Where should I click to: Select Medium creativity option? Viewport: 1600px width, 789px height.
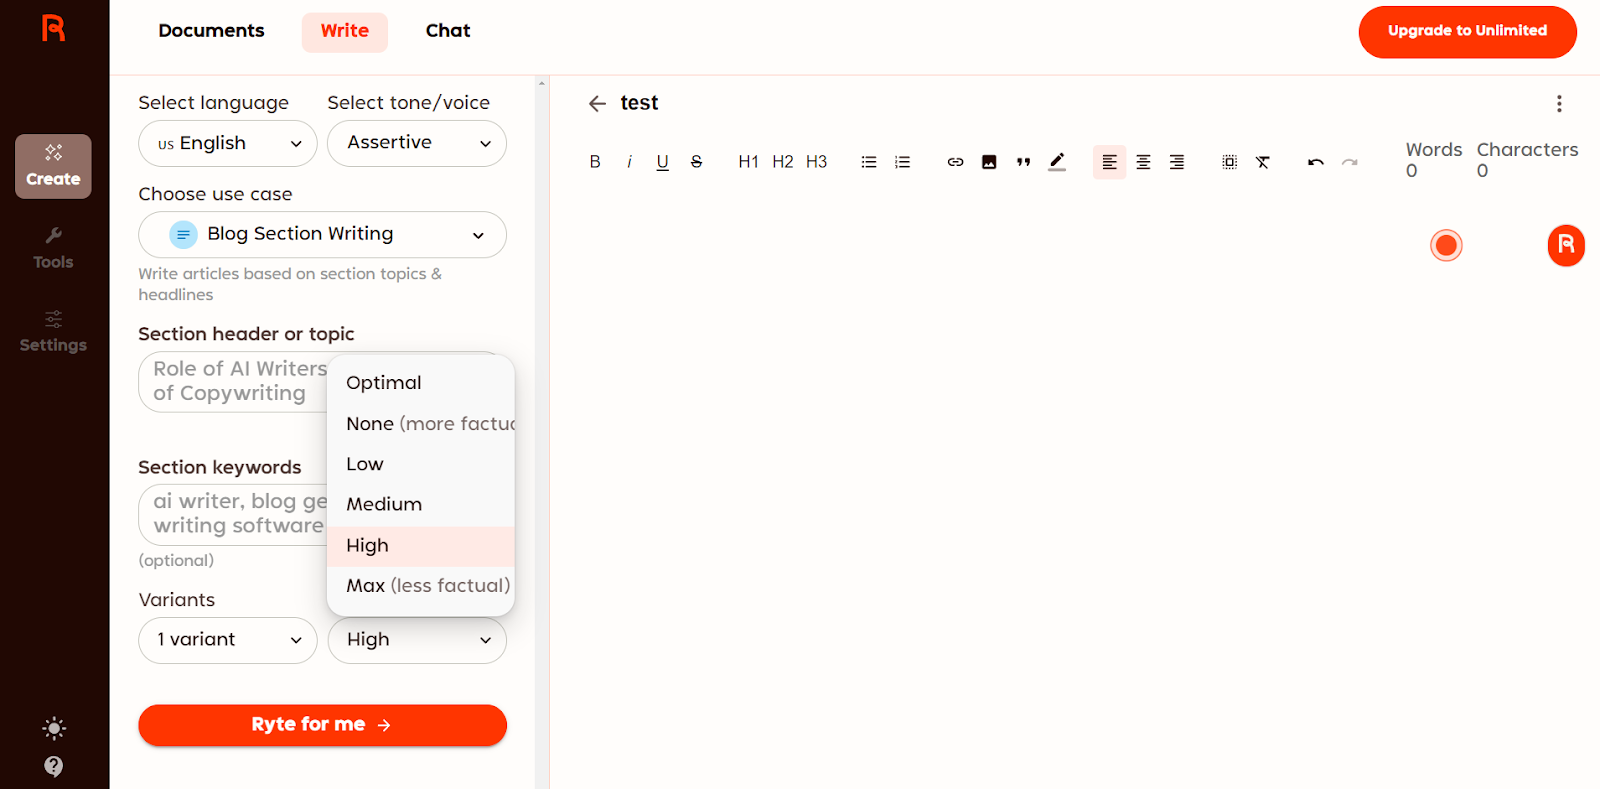coord(421,505)
